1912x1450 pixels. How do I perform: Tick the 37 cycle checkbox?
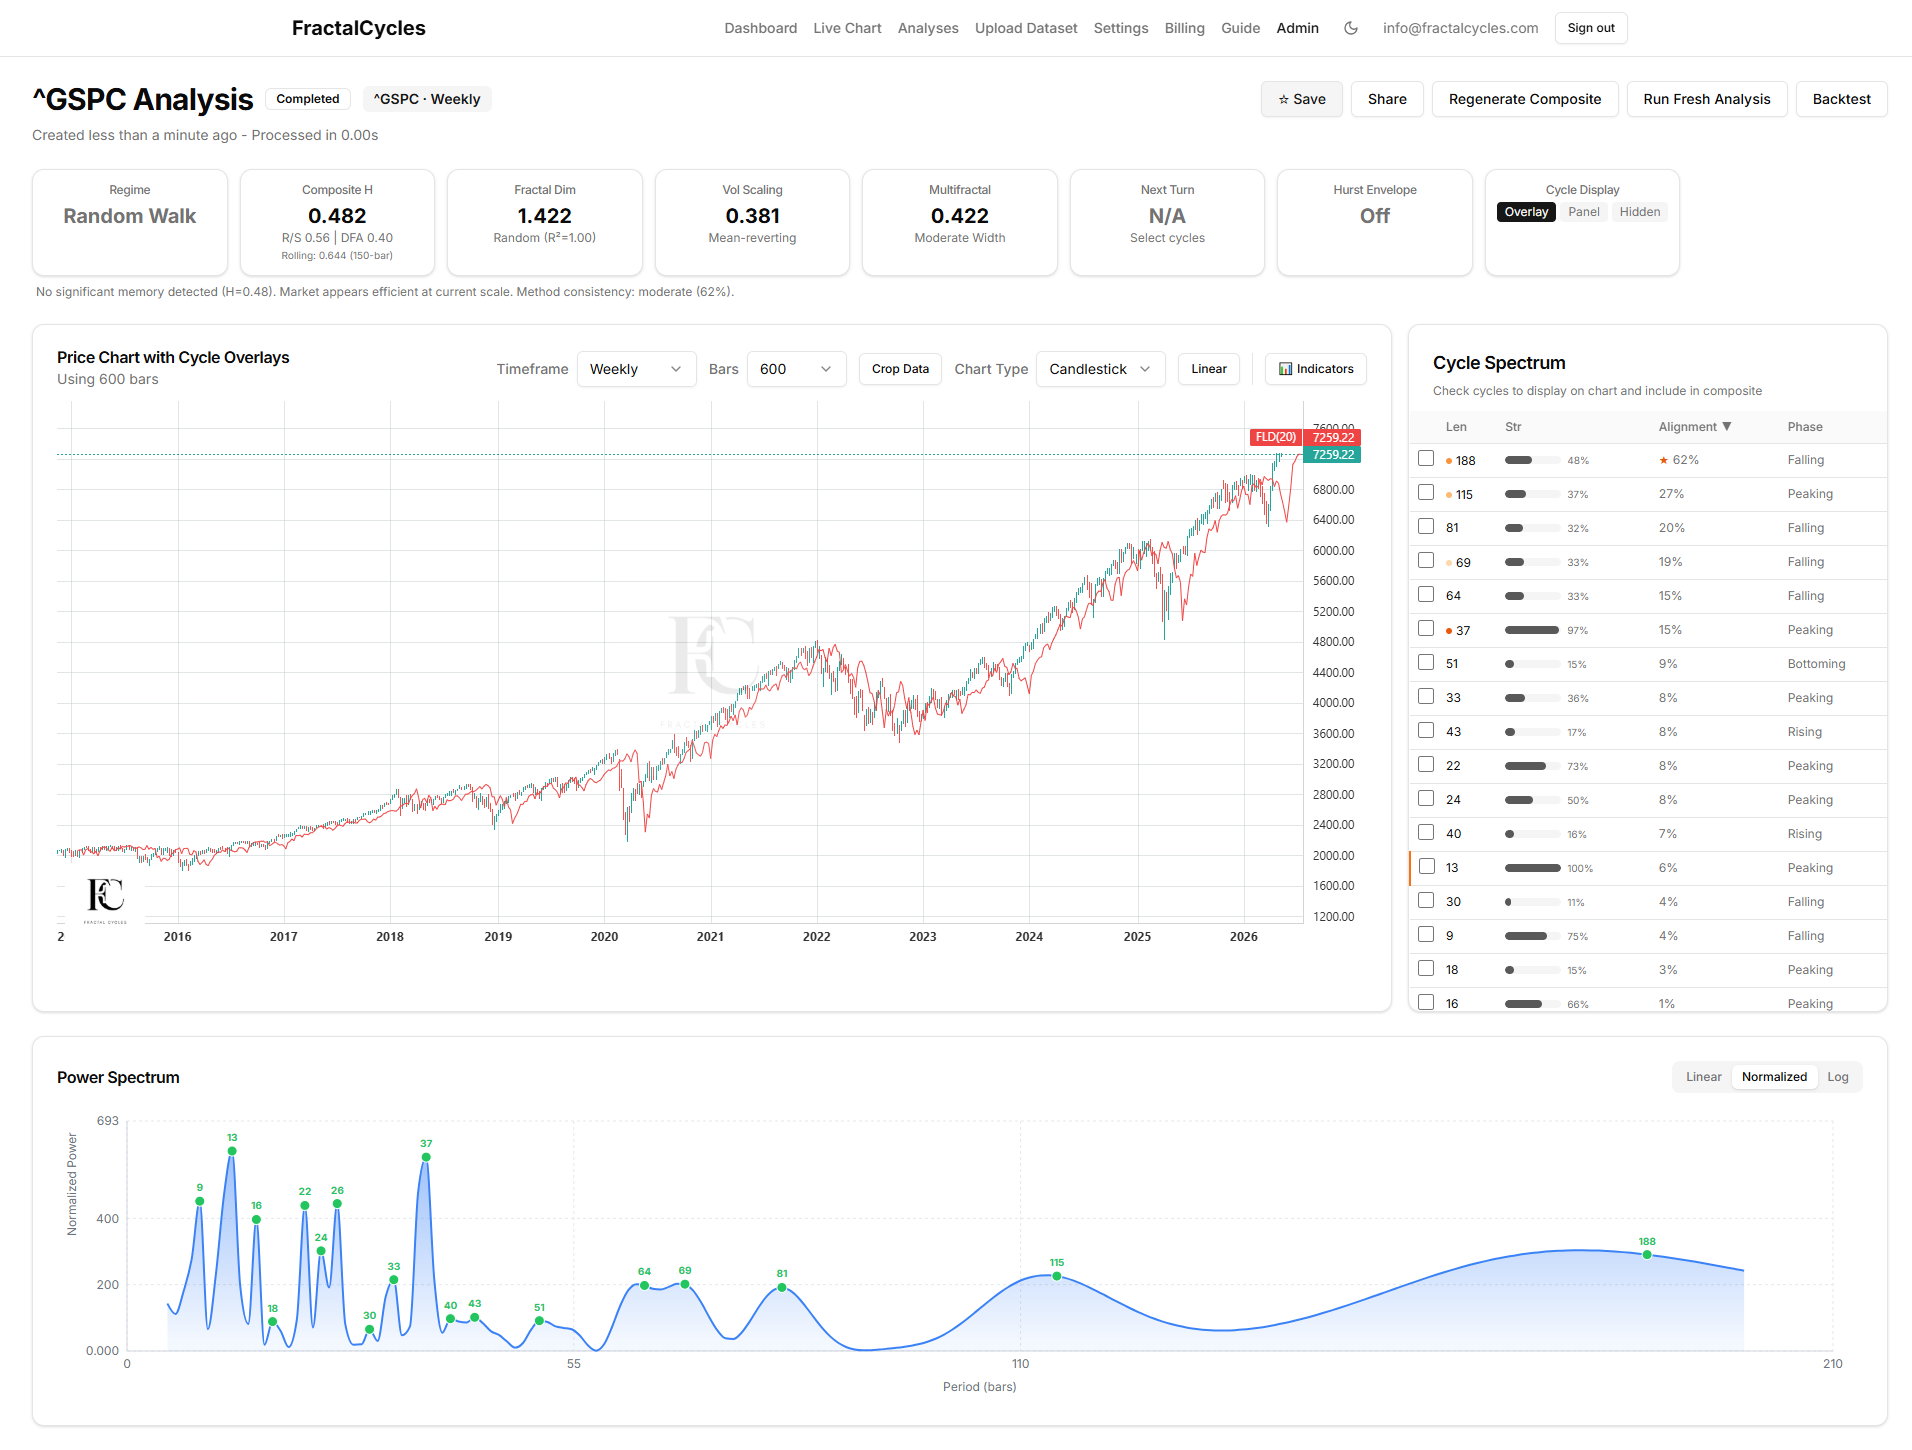(x=1426, y=629)
